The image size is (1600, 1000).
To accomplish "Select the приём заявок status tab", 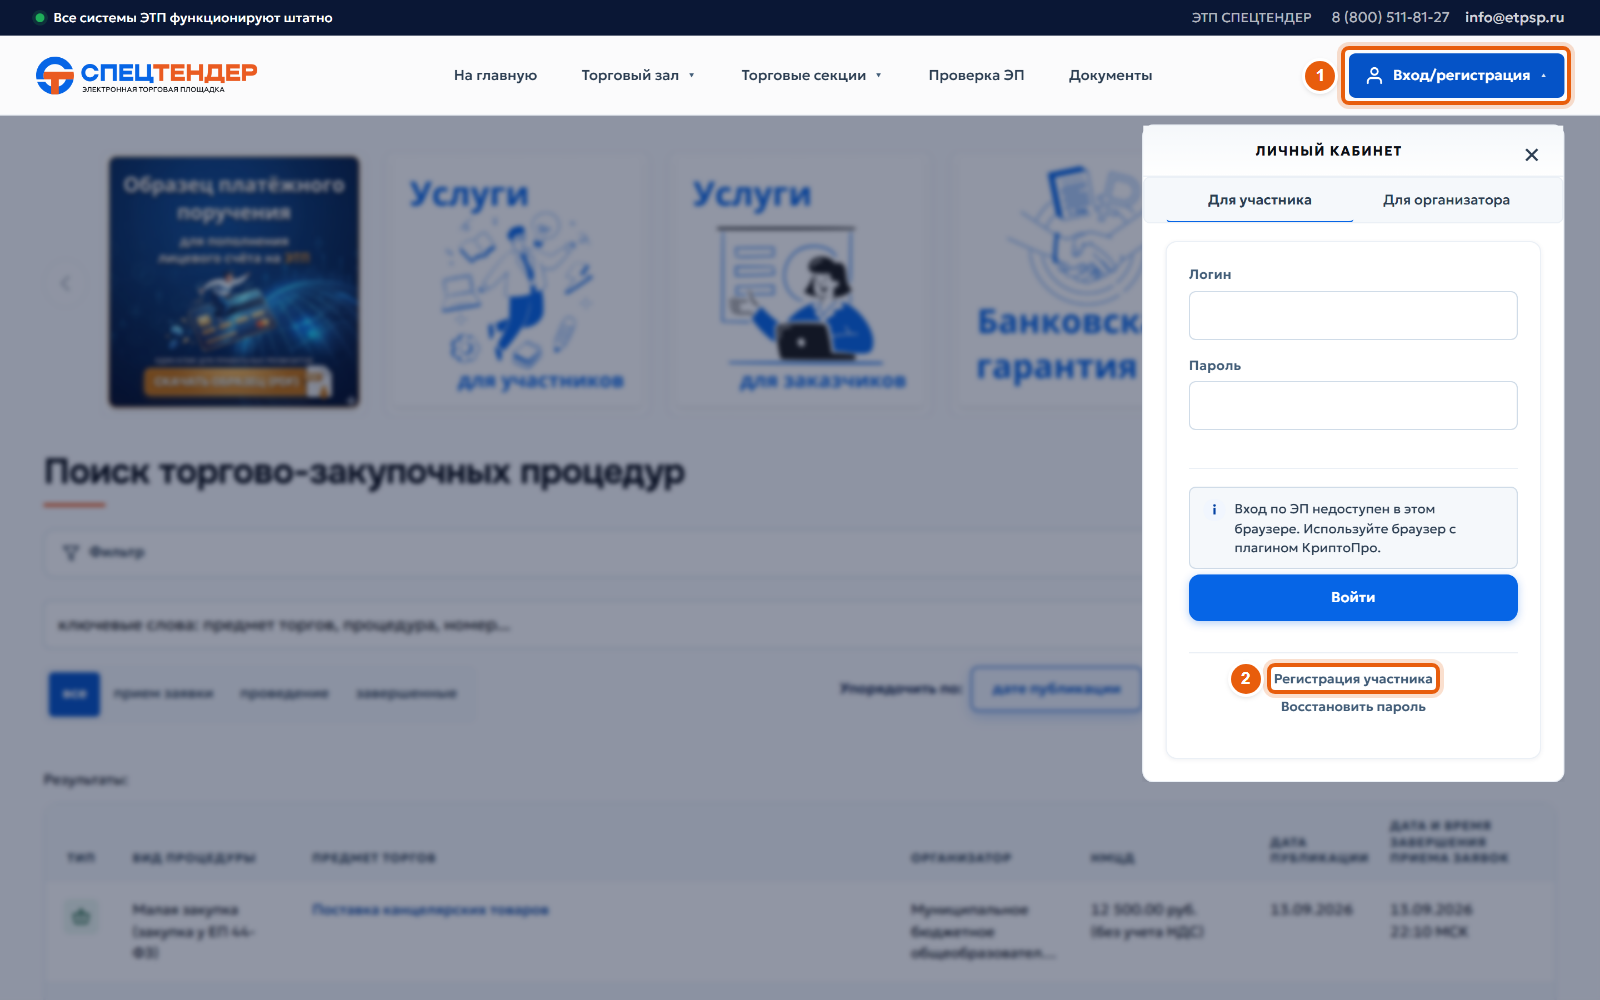I will coord(163,693).
